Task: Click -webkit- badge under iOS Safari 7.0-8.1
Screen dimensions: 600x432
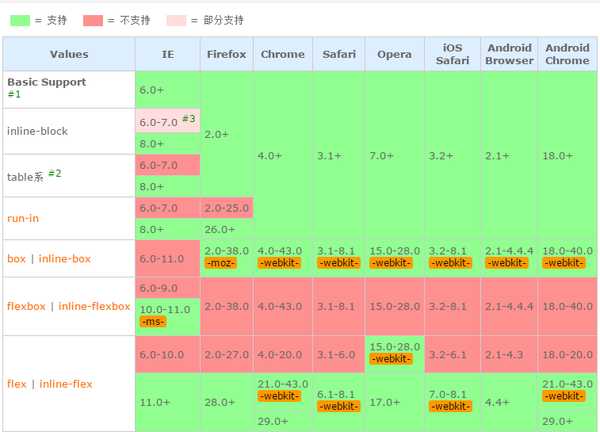Action: coord(450,406)
